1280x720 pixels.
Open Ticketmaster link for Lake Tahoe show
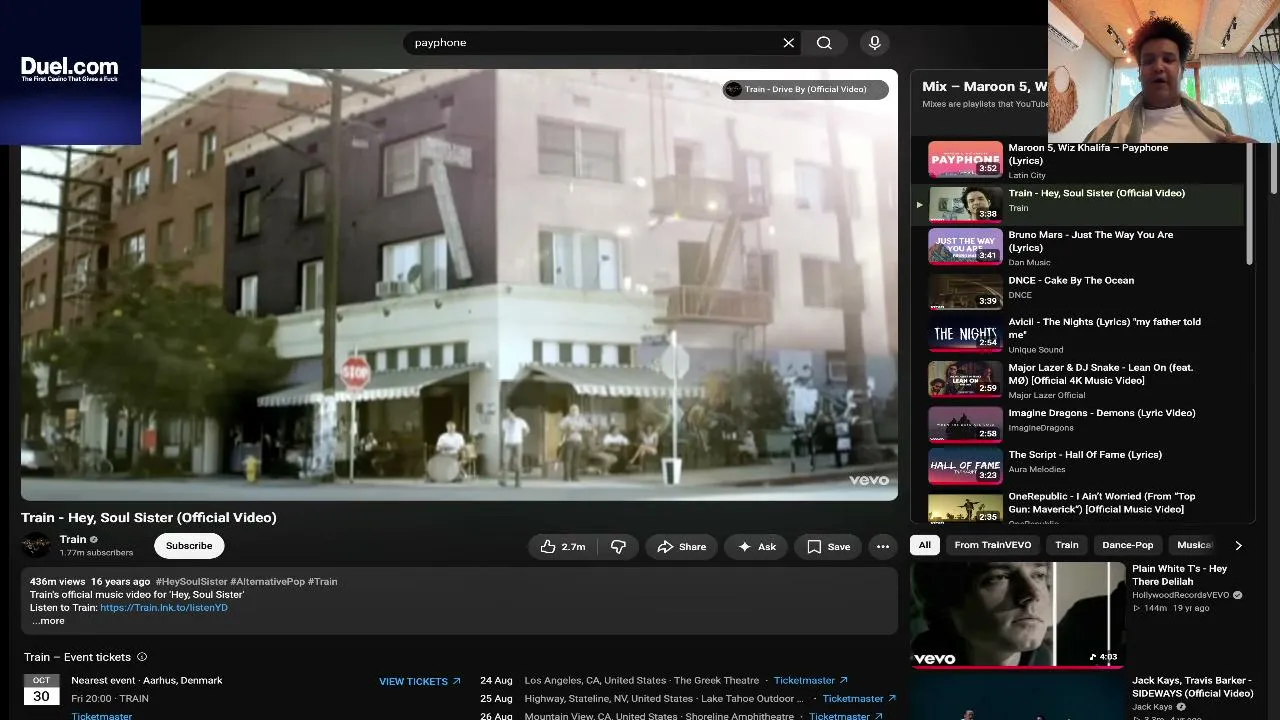pyautogui.click(x=860, y=698)
